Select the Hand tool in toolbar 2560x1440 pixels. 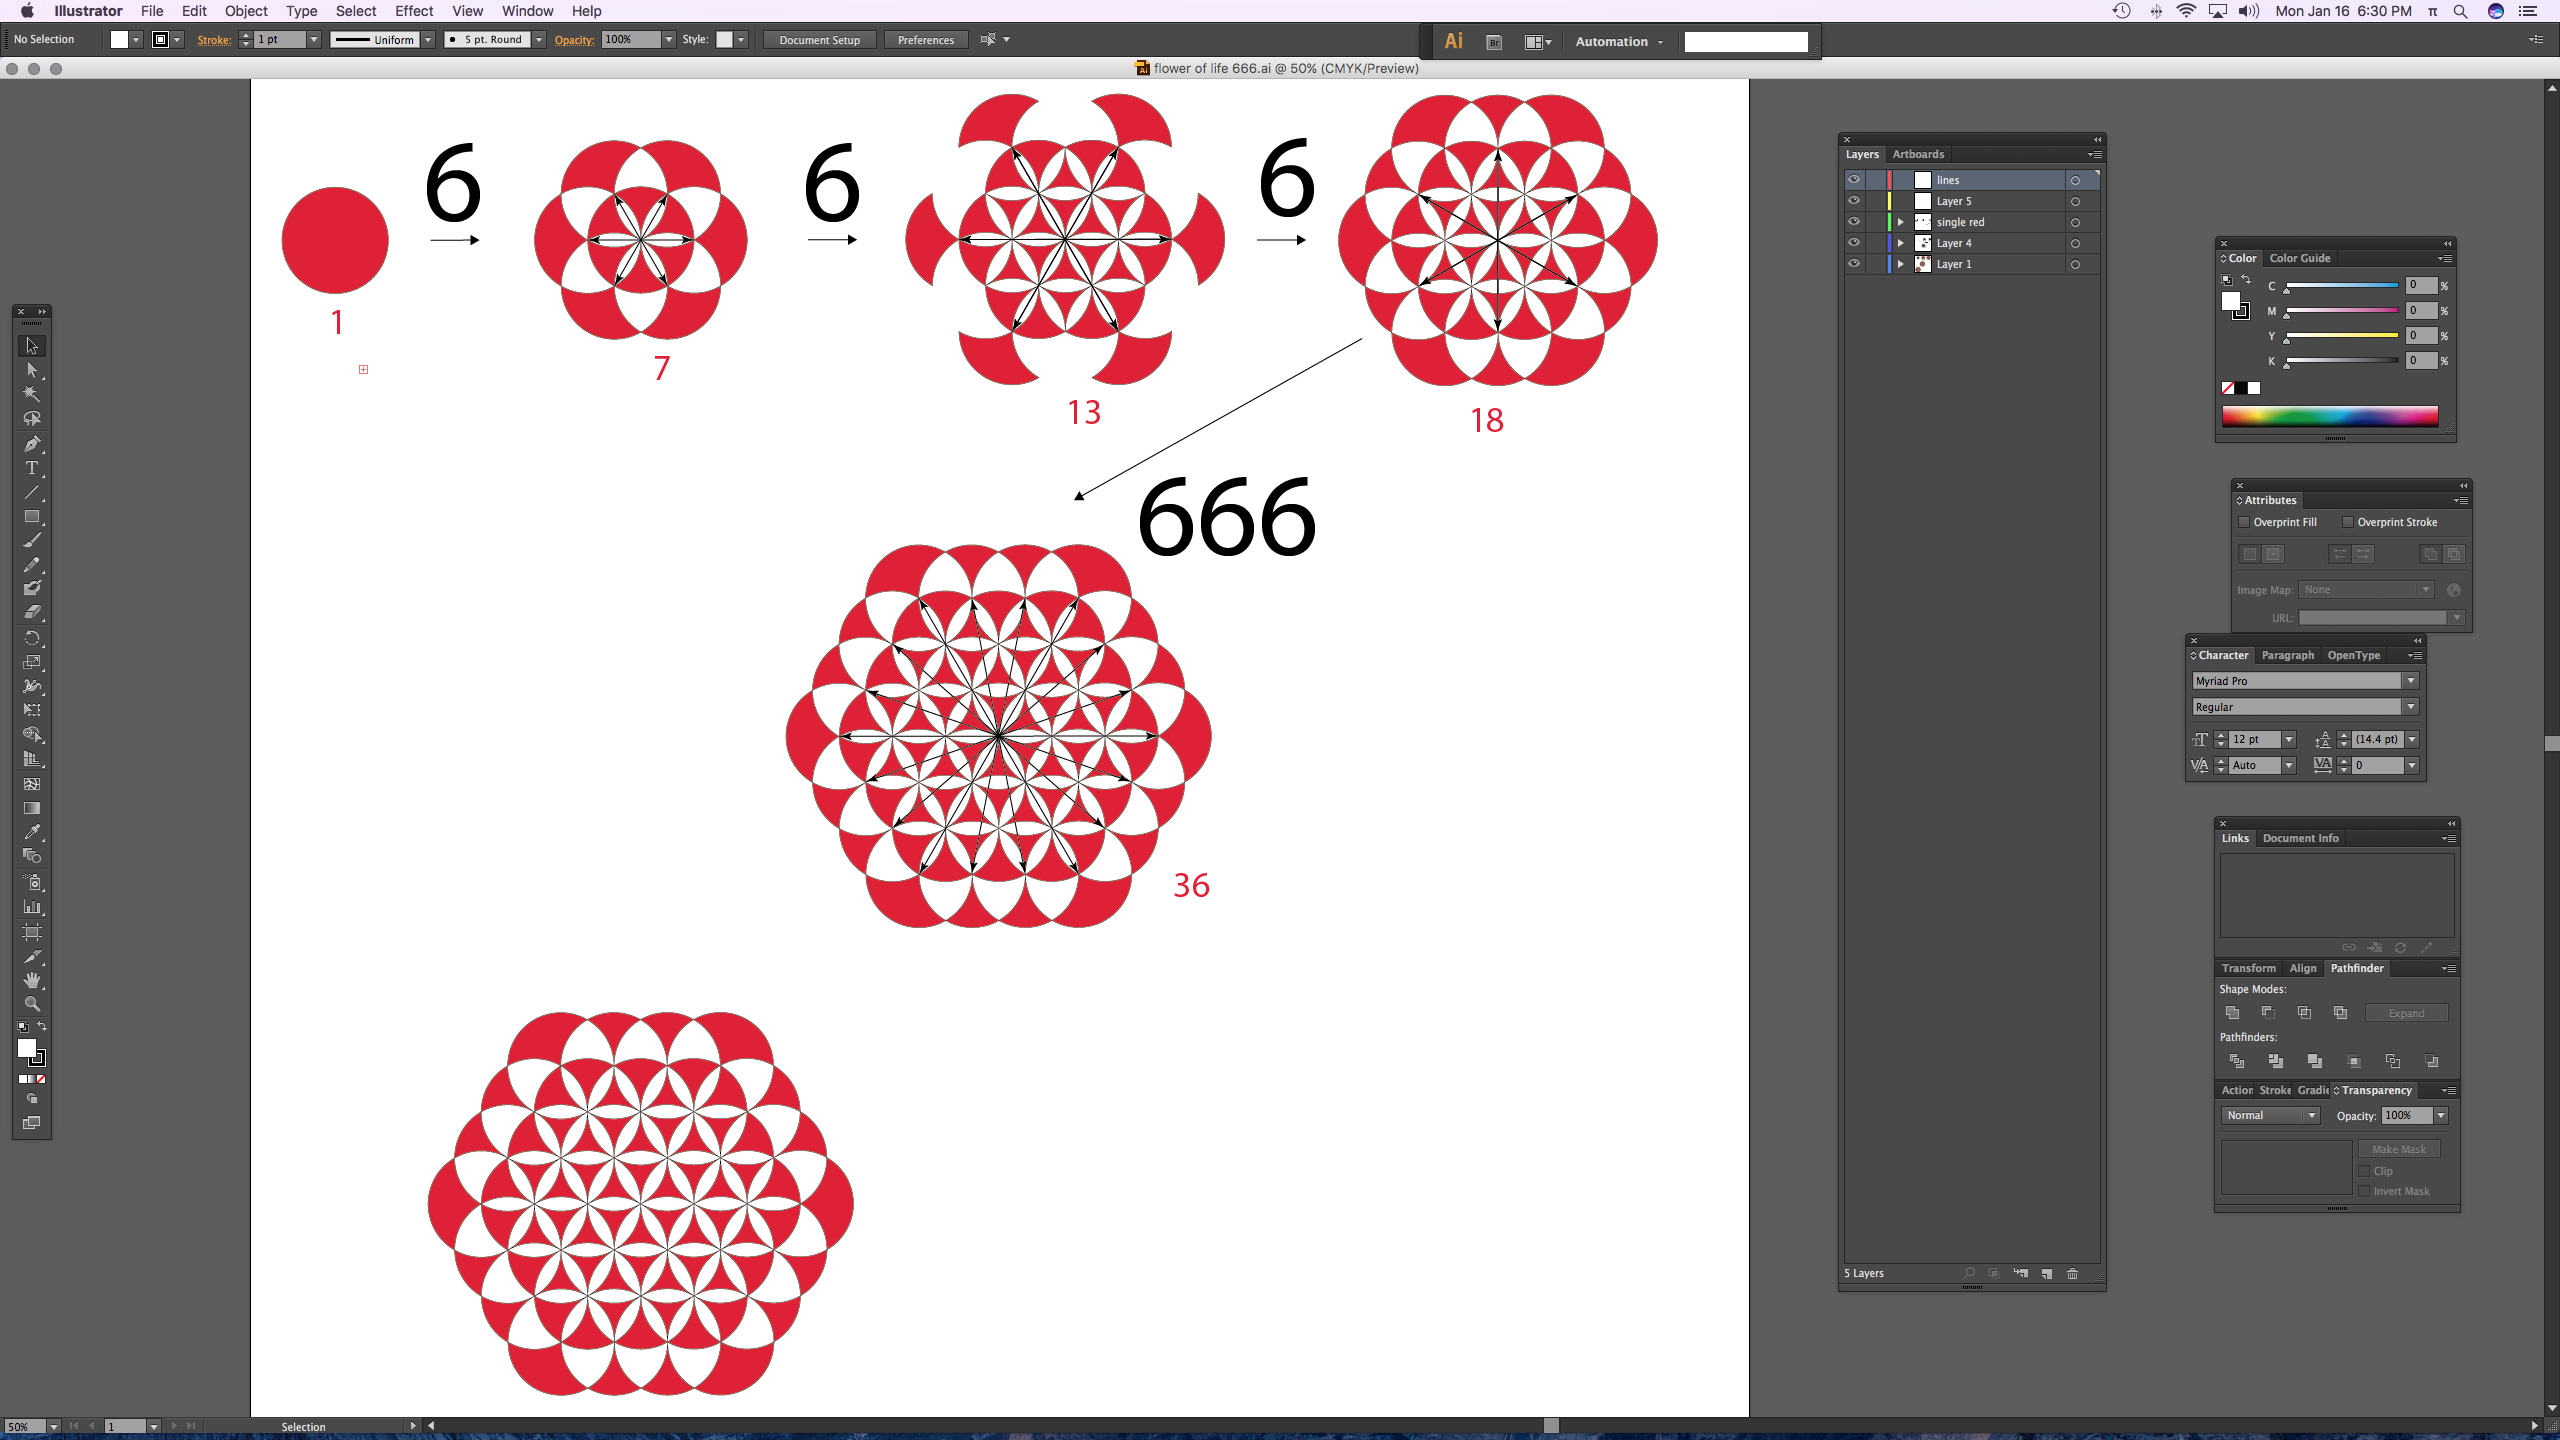pyautogui.click(x=32, y=979)
